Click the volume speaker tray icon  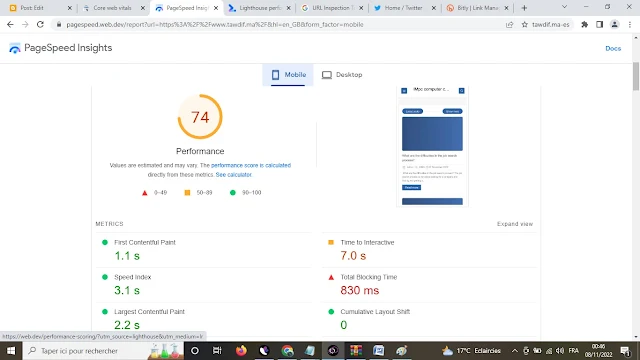pos(560,351)
